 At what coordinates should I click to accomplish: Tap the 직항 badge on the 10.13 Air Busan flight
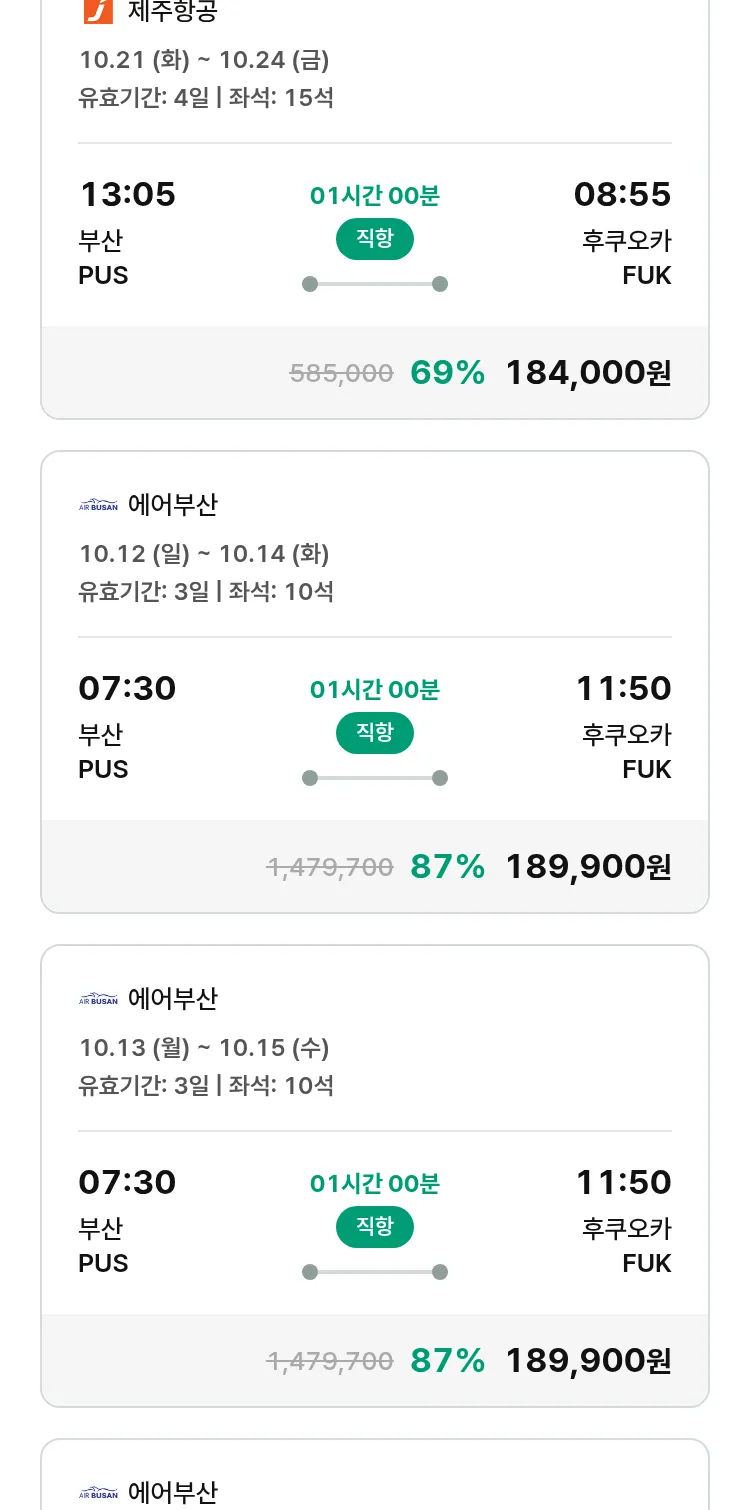click(x=374, y=1227)
